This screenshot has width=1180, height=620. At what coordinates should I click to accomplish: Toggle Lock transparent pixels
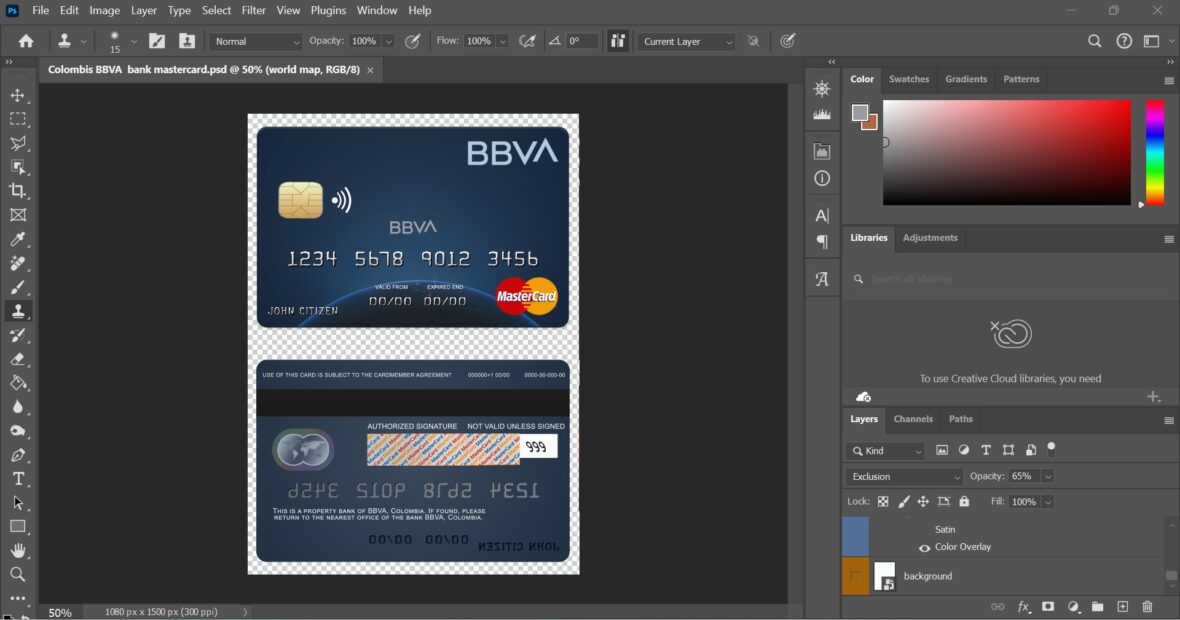pos(883,502)
